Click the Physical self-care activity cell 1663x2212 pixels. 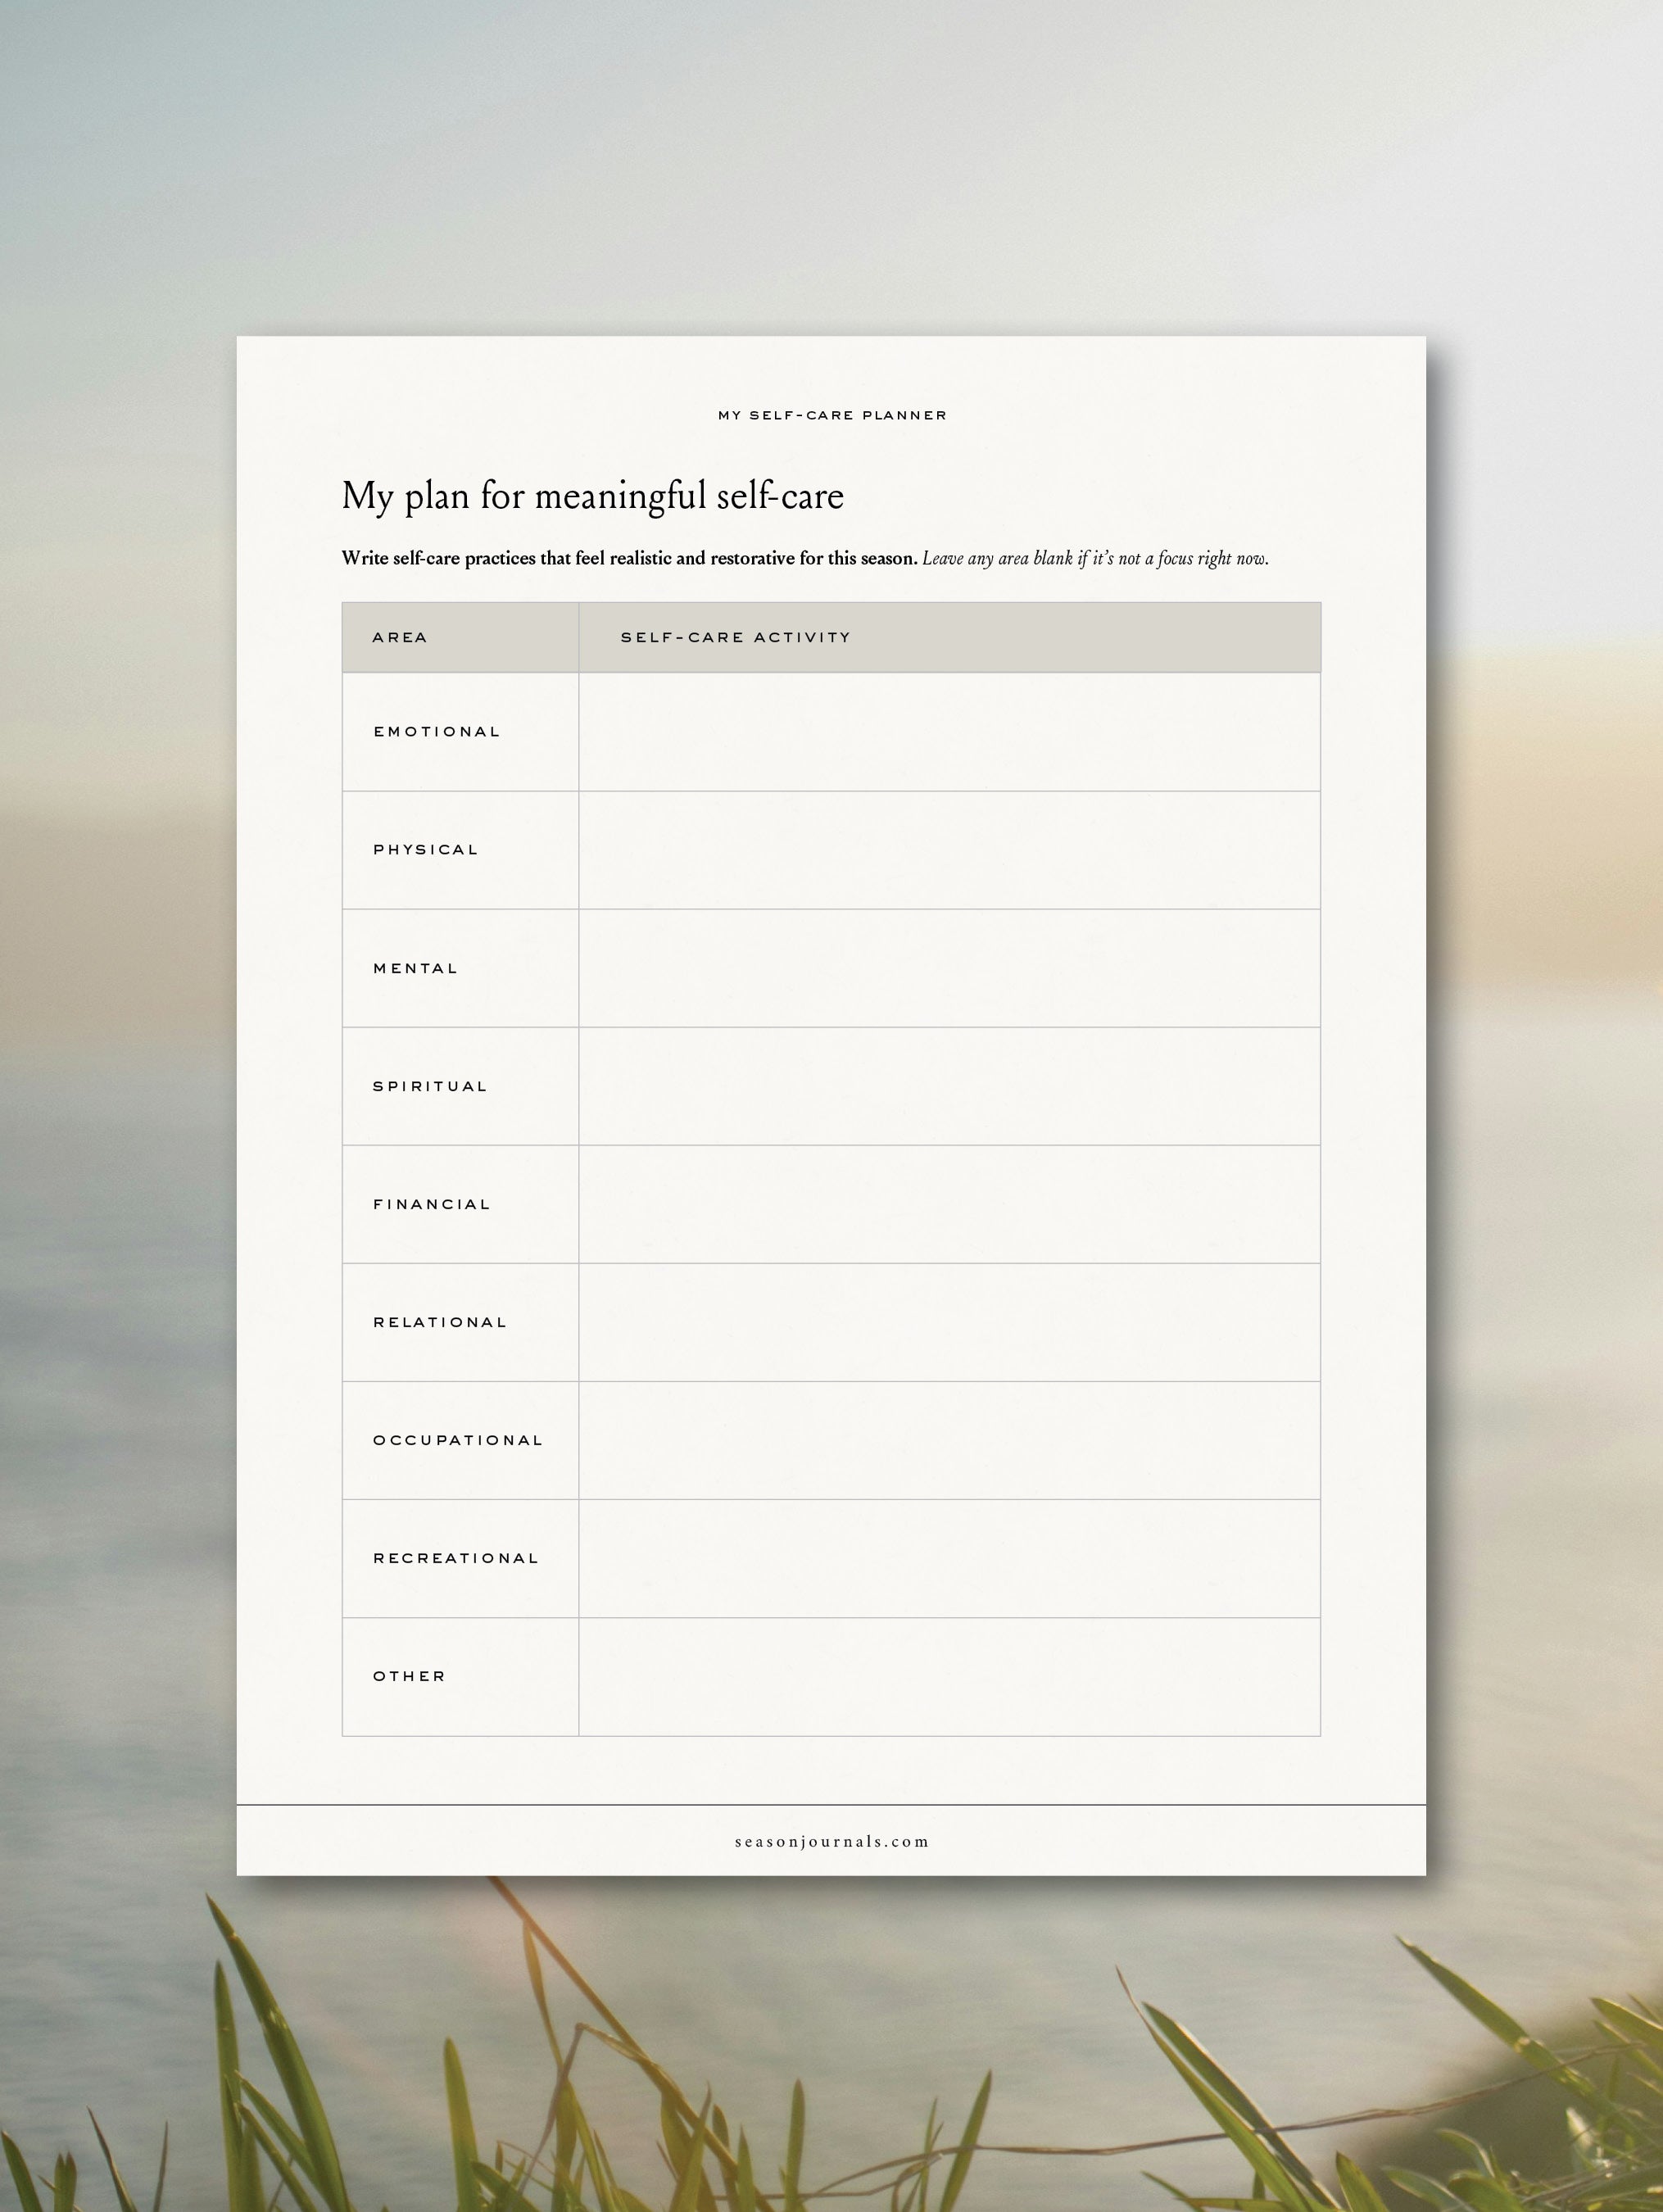point(949,849)
